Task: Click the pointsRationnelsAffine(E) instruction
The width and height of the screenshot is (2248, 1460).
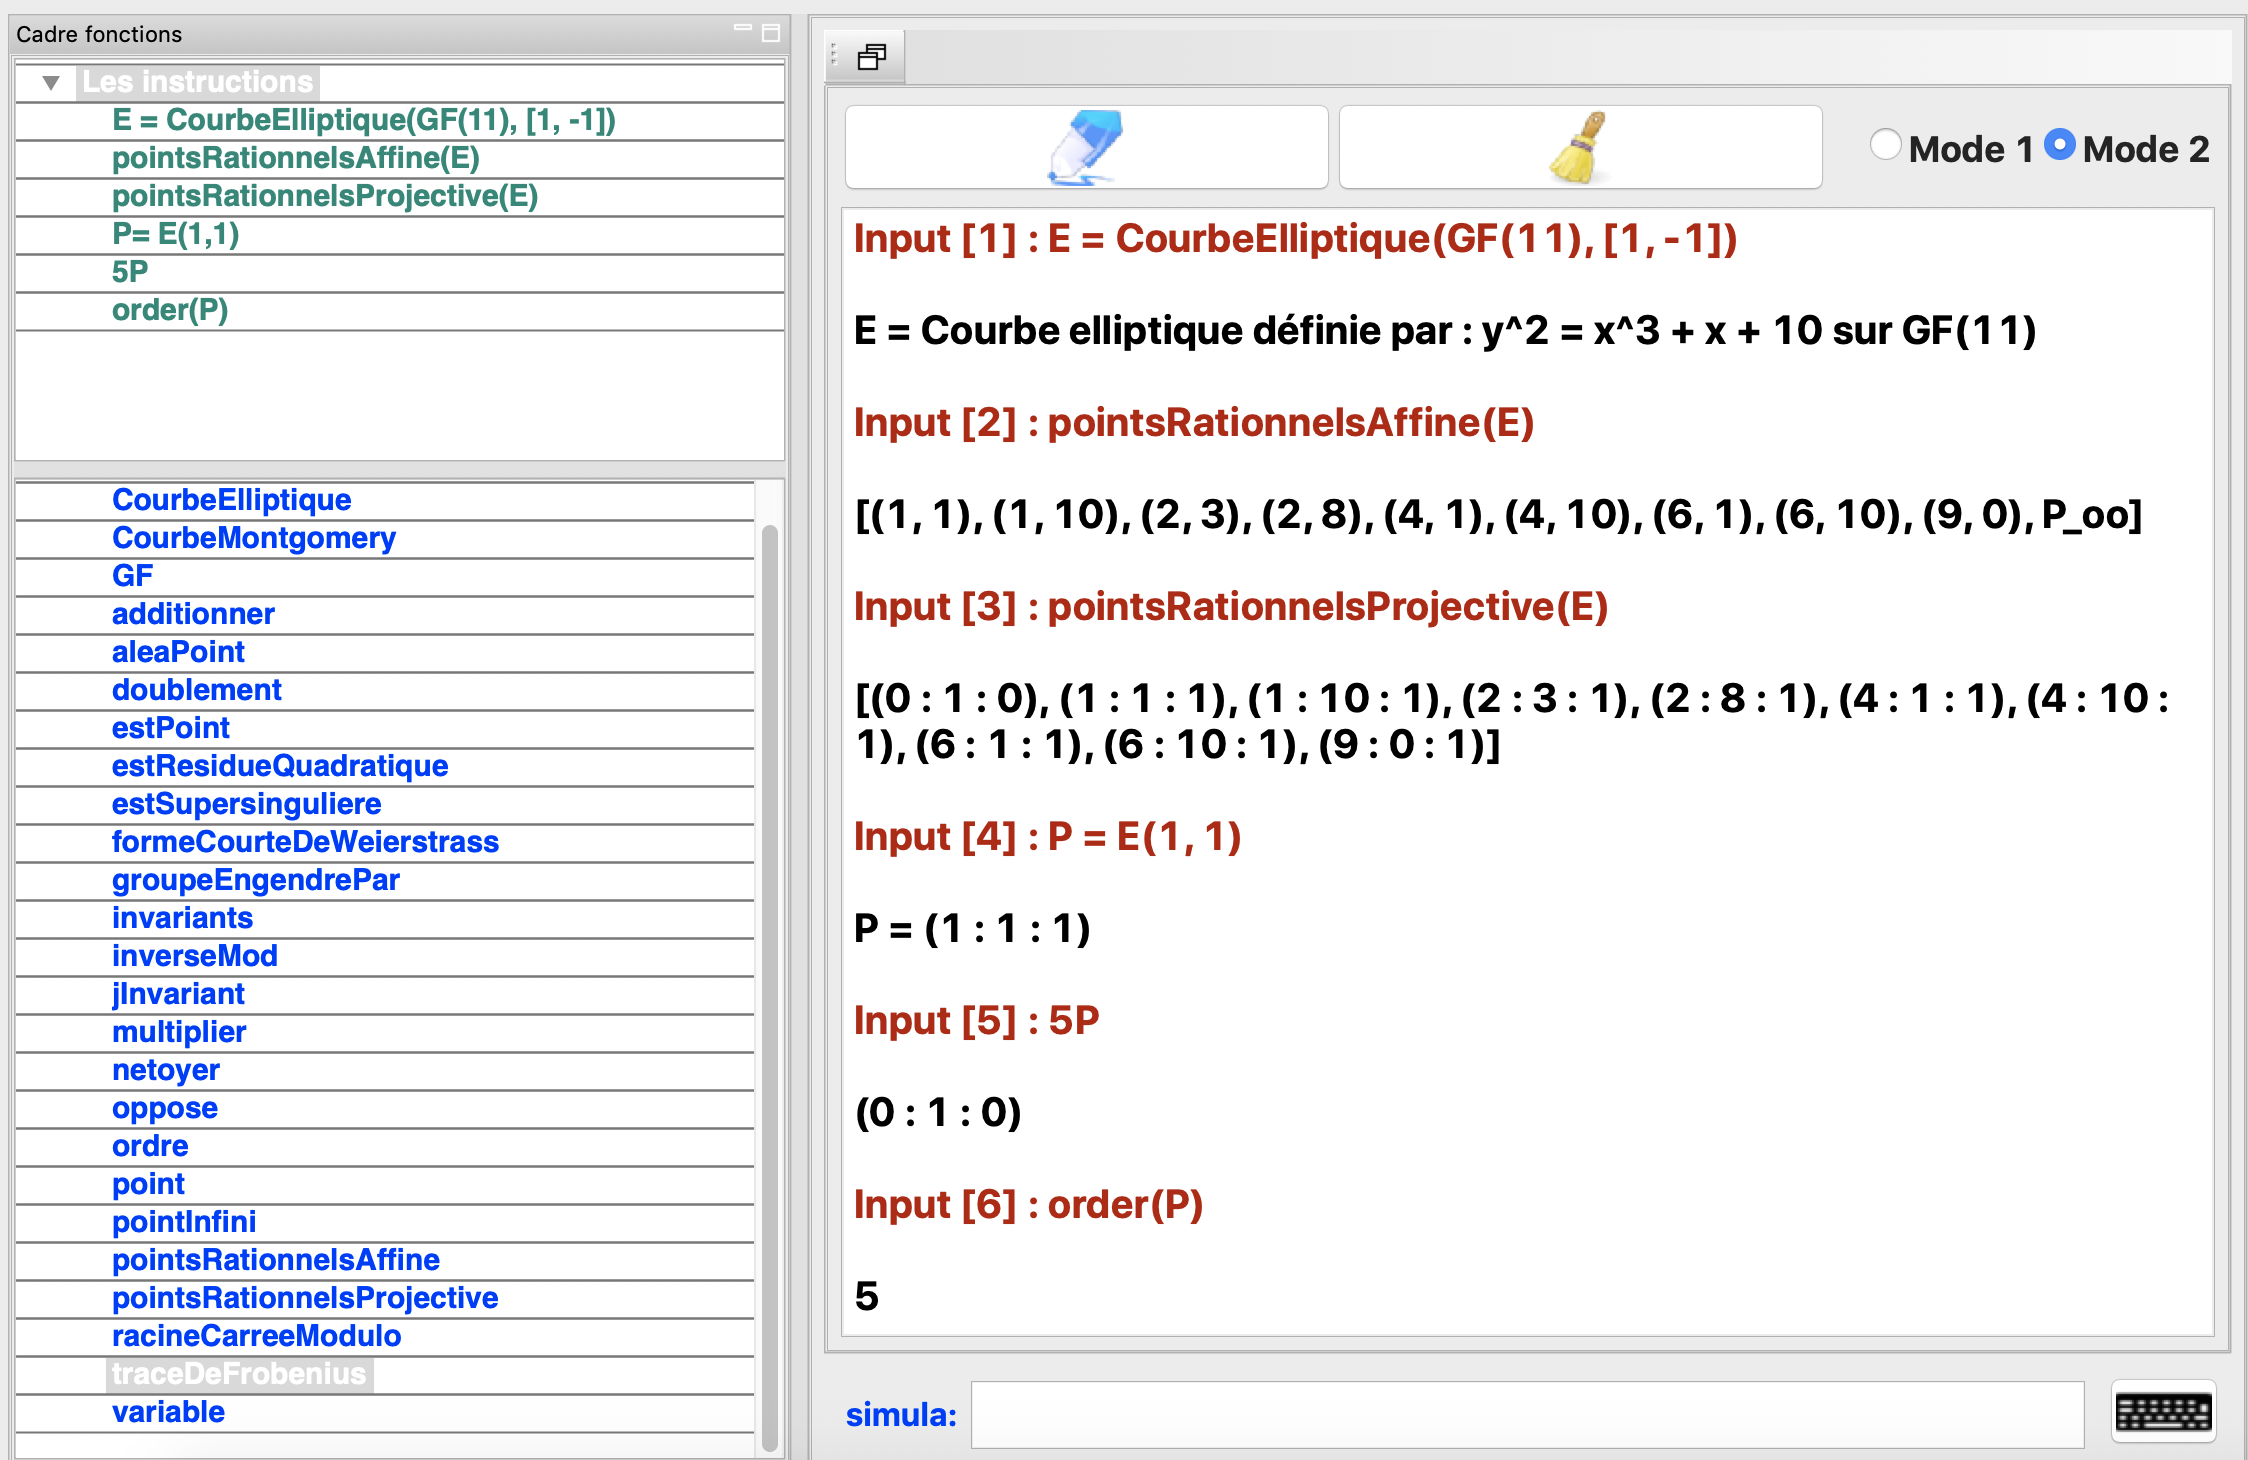Action: (x=296, y=158)
